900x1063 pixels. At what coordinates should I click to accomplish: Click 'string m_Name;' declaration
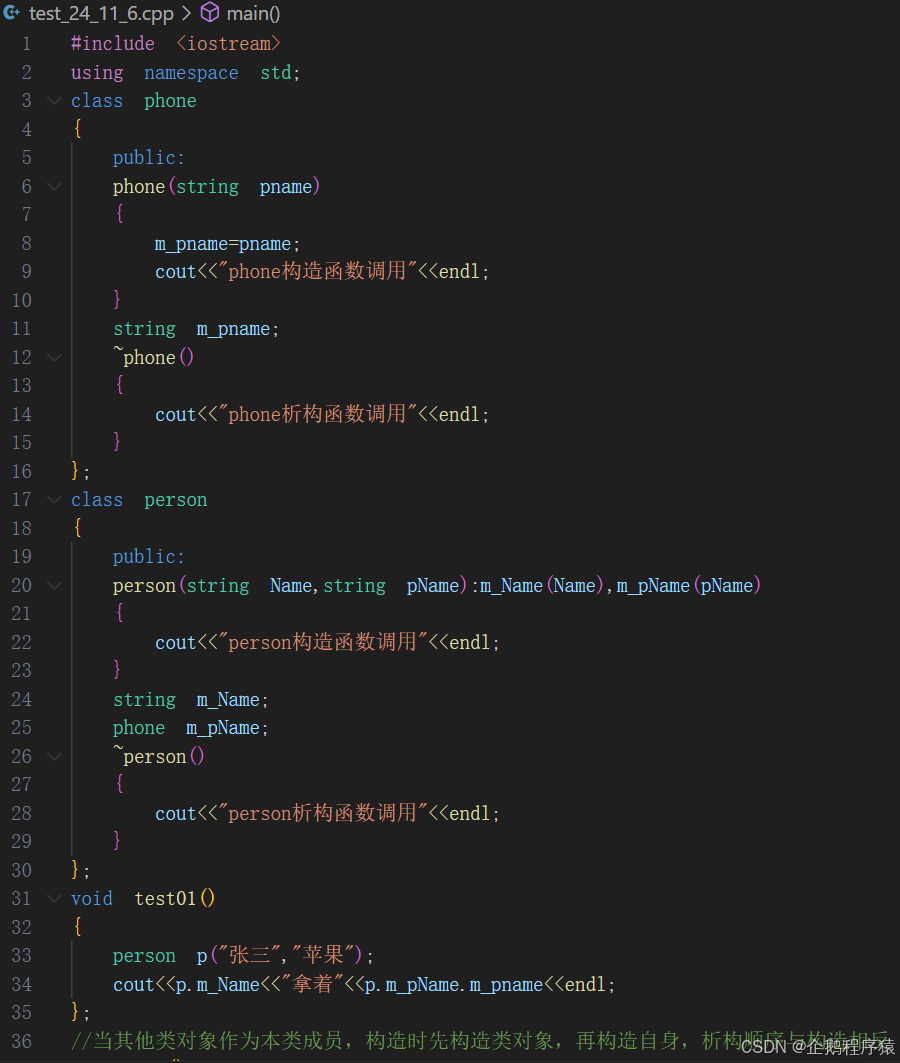190,700
